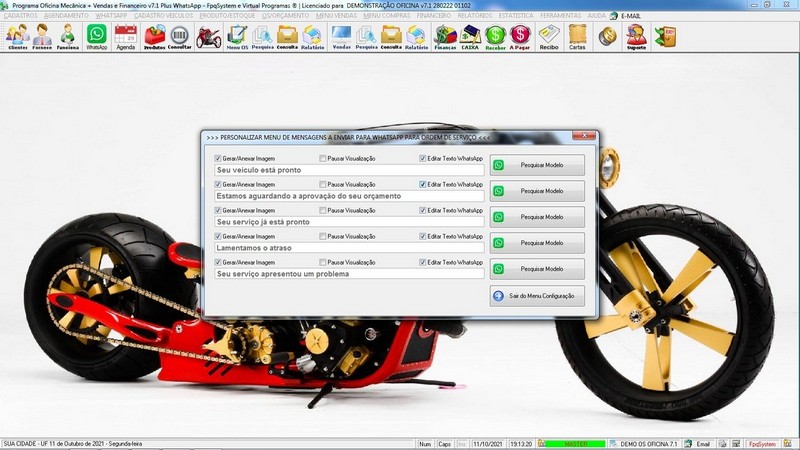800x450 pixels.
Task: Toggle Gerar/Anexar Imagem for 'Lamentamos o atraso'
Action: coord(218,236)
